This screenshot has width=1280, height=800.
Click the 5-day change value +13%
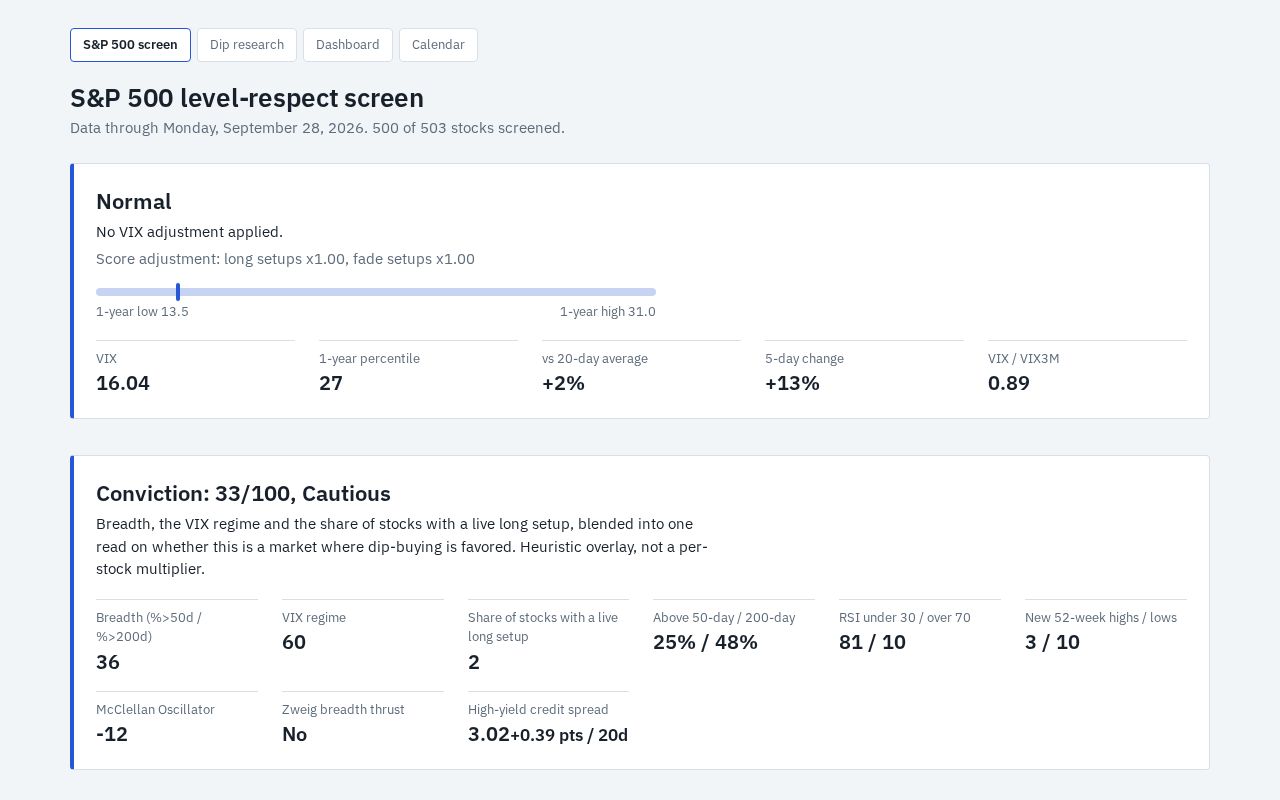tap(792, 383)
